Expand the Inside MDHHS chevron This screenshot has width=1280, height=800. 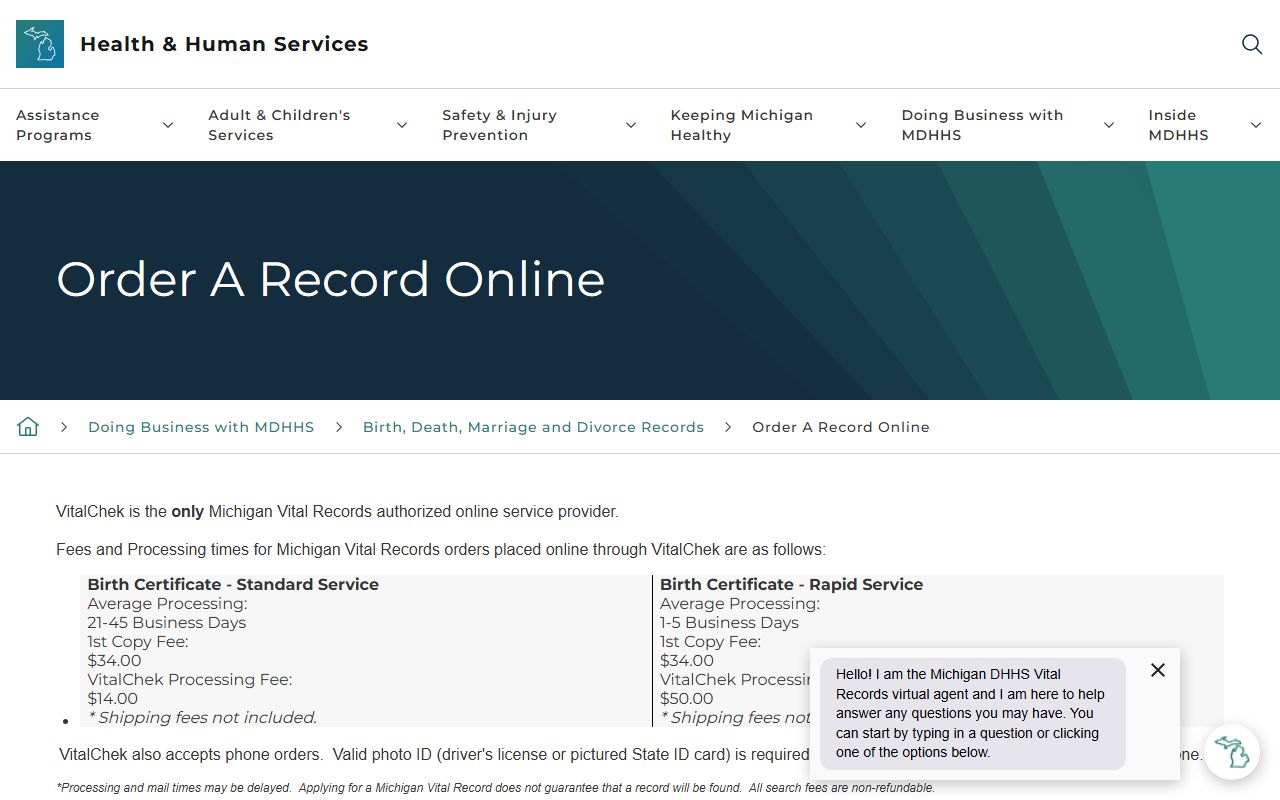(1256, 125)
